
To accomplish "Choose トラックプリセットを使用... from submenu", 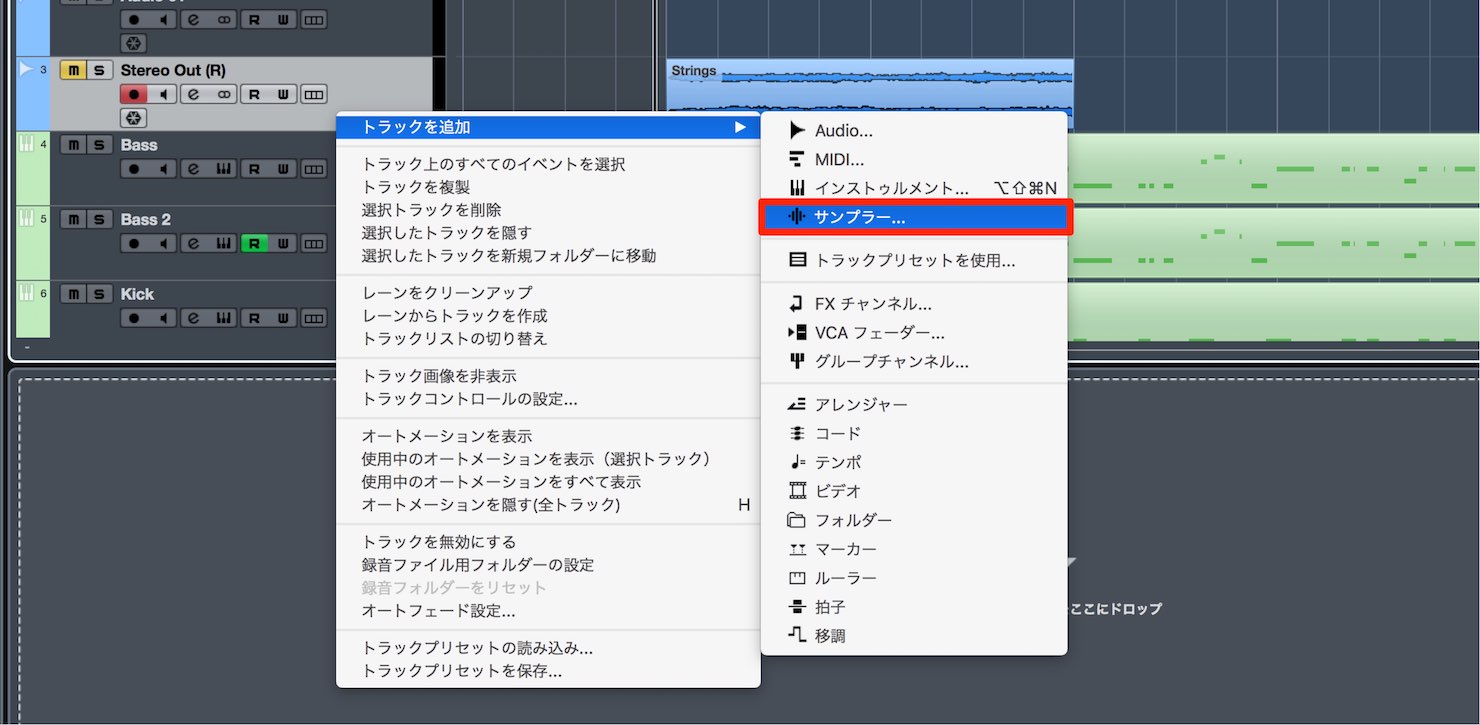I will [x=914, y=260].
